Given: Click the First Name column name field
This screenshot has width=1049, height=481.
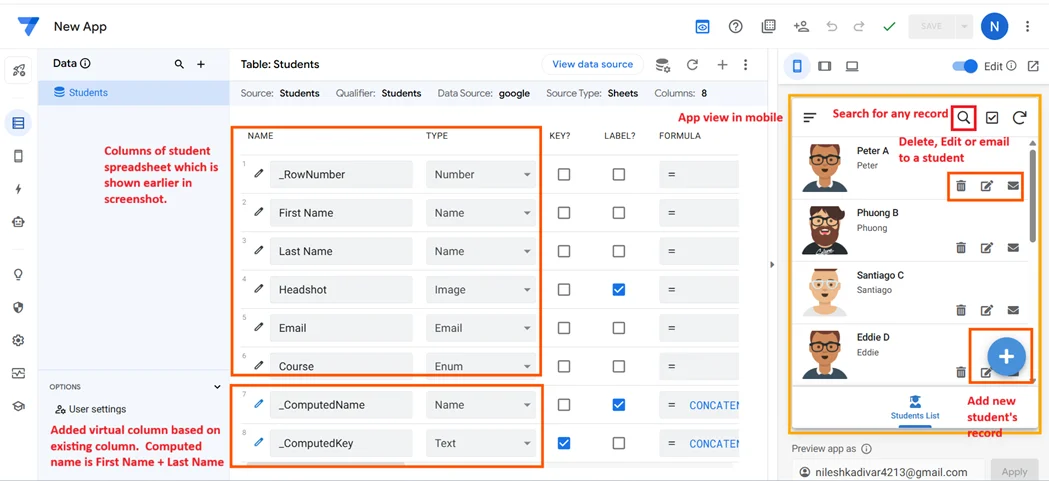Looking at the screenshot, I should tap(340, 213).
